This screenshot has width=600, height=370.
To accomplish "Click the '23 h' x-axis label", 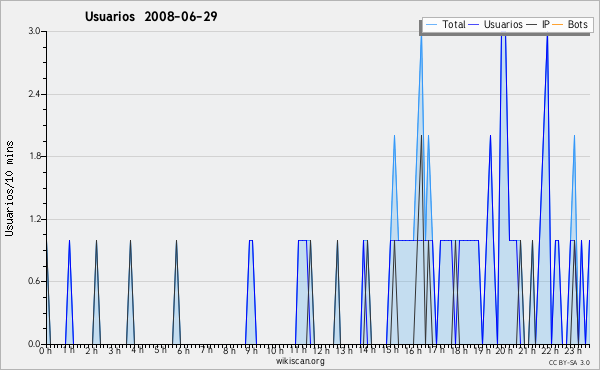I will tap(573, 350).
